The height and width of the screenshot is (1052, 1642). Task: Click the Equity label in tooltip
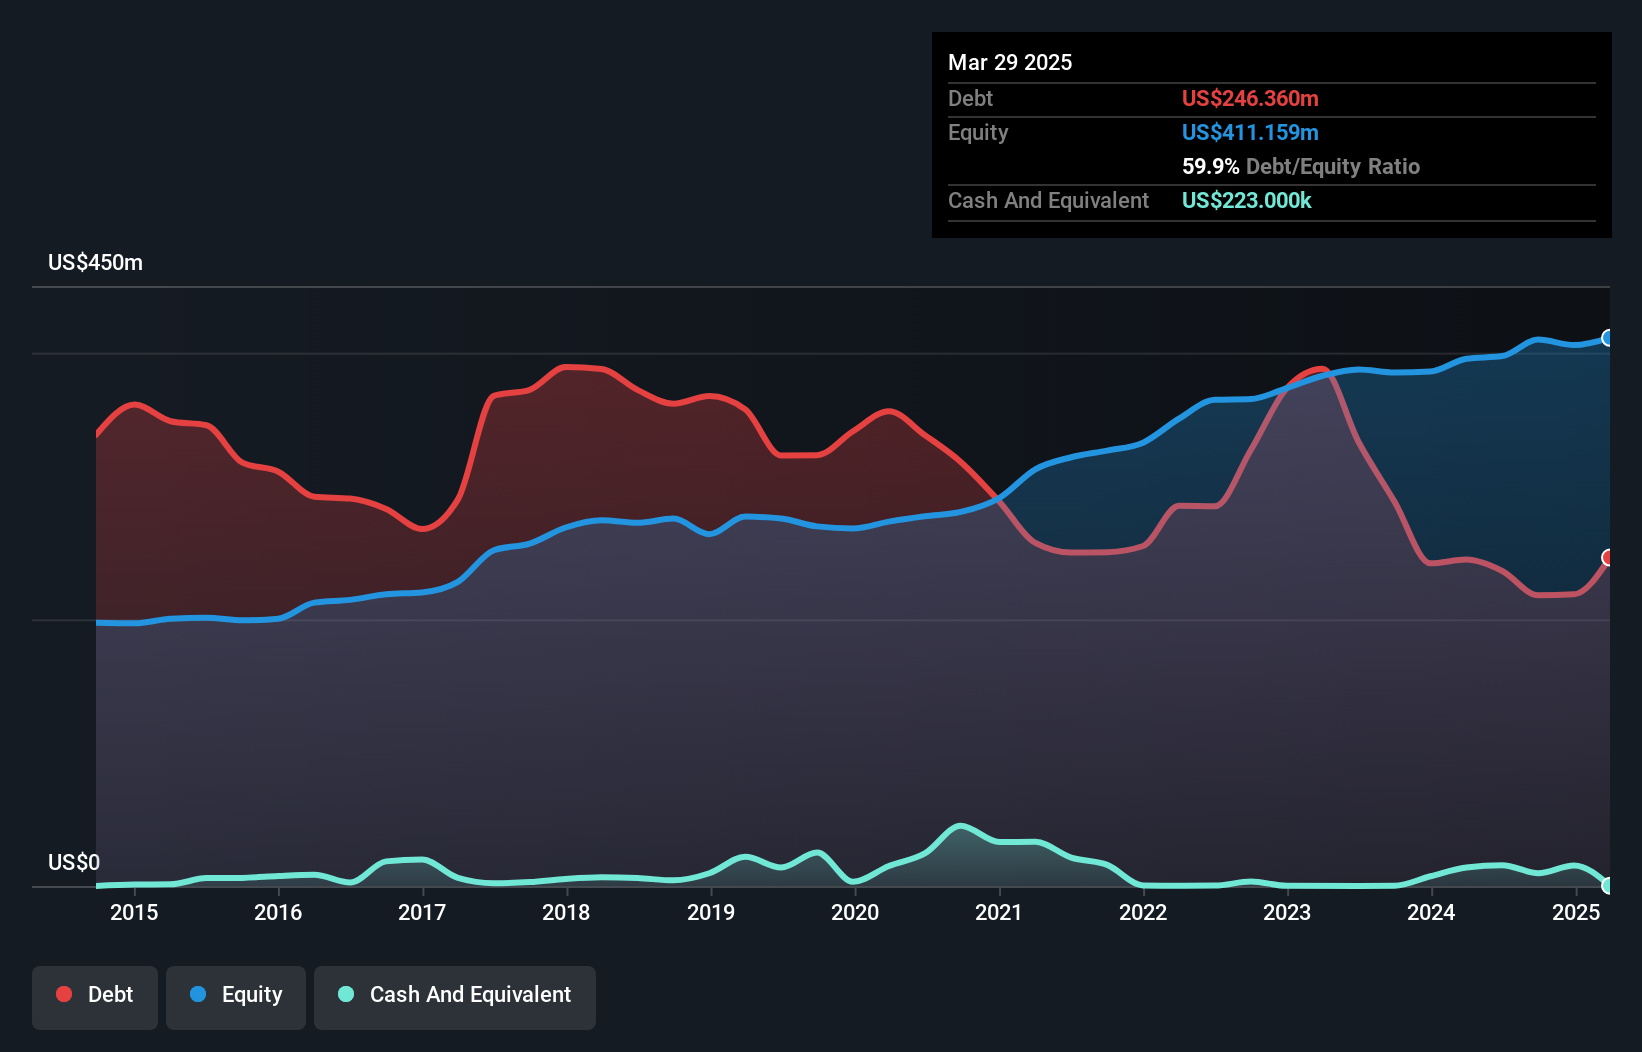coord(978,133)
